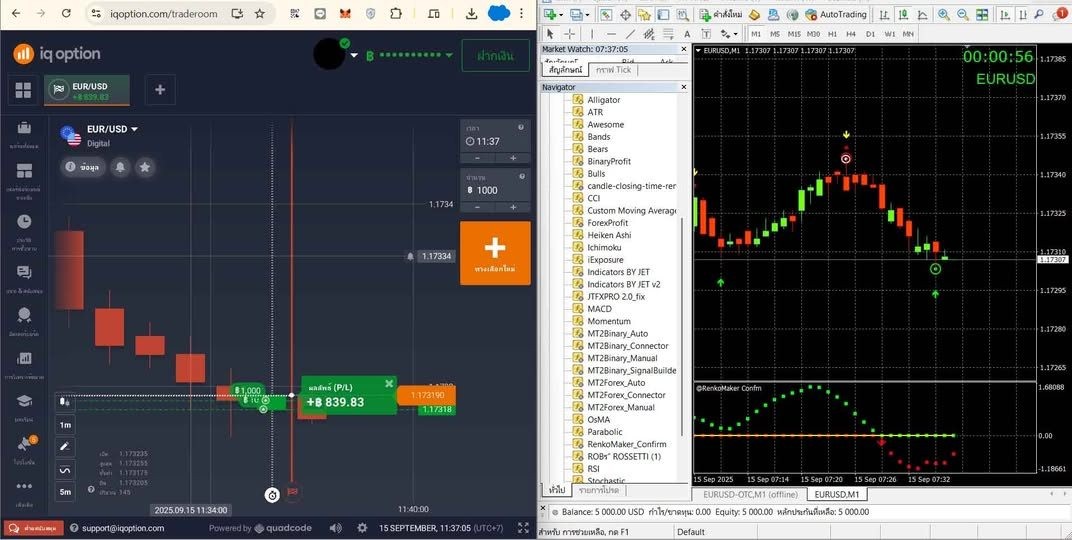Draw a trendline in MT4

pyautogui.click(x=630, y=33)
